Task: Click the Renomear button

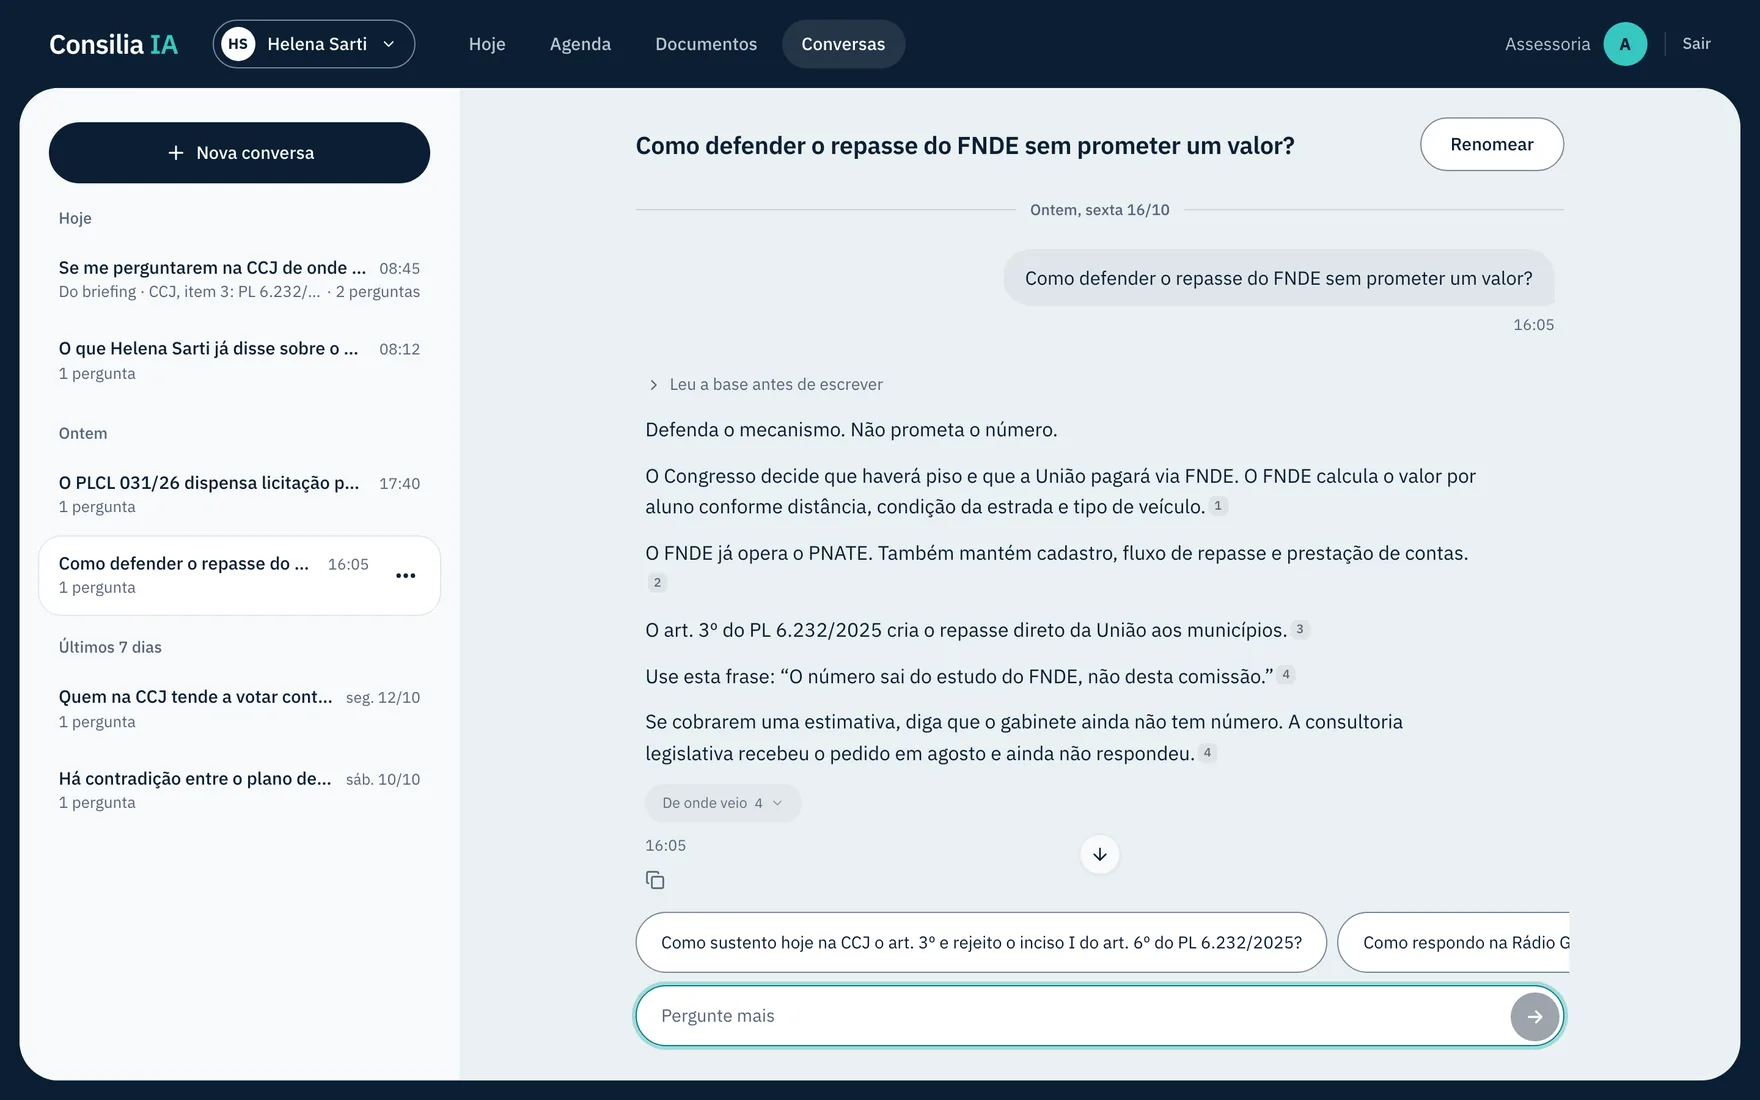Action: 1491,144
